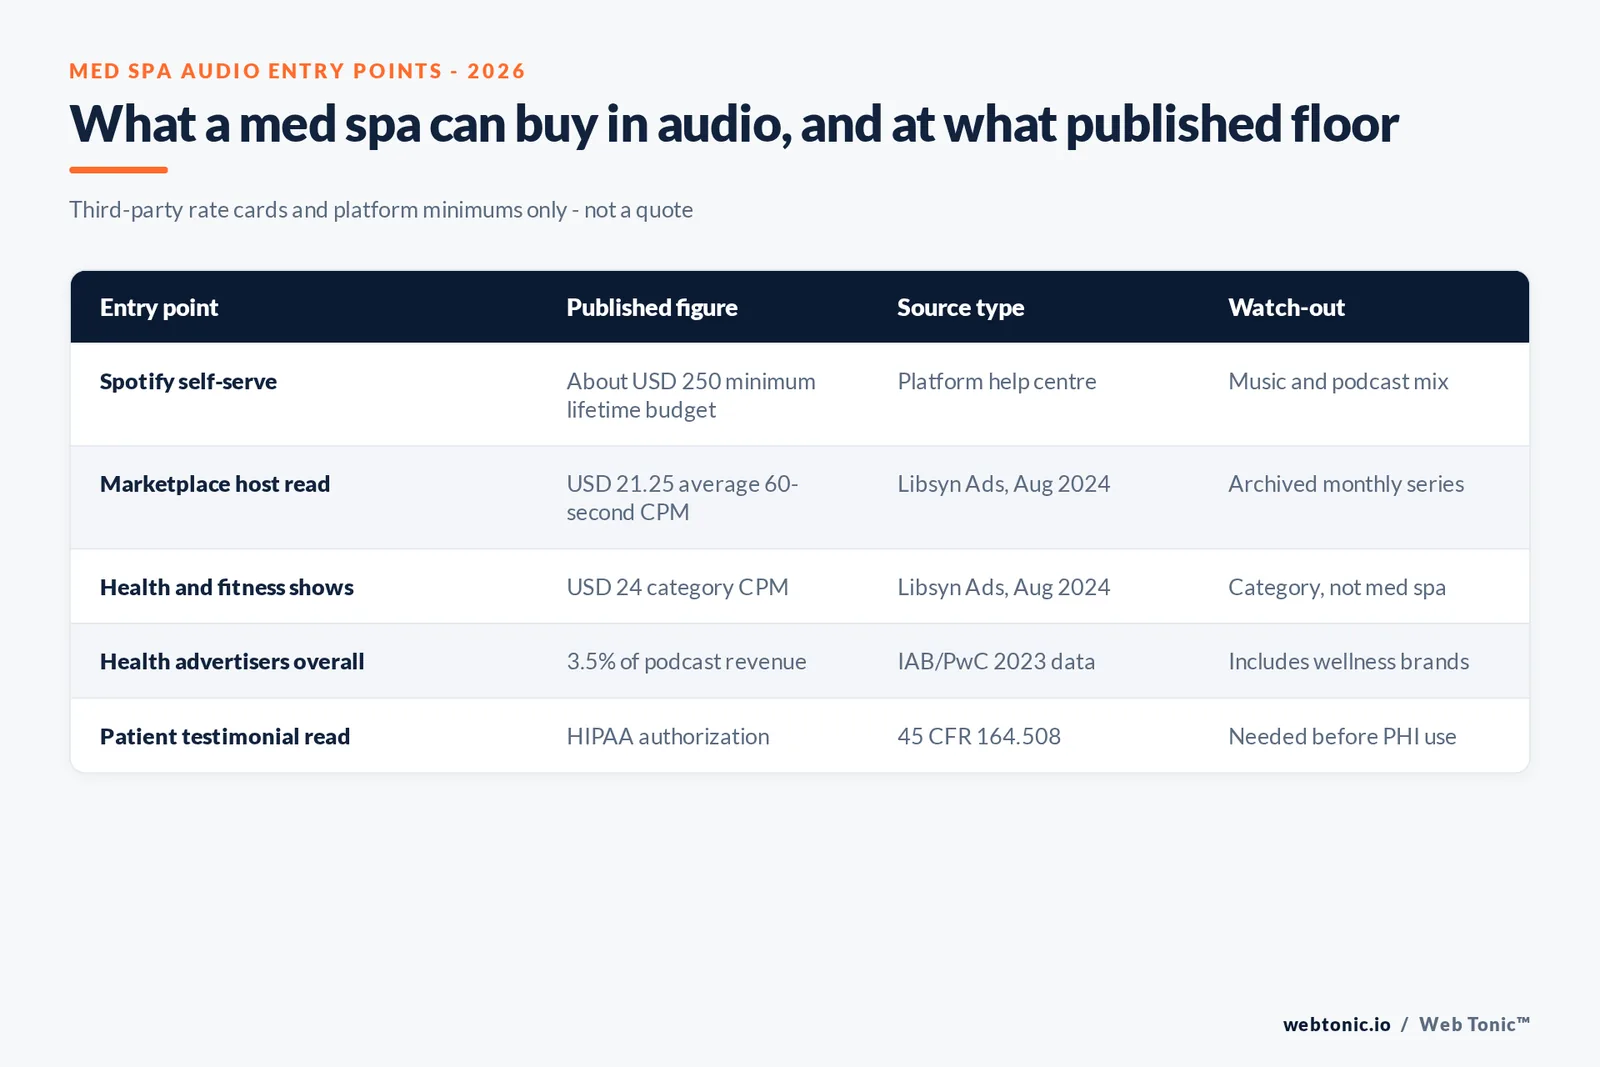Click 'Libsyn Ads, Aug 2024' in Marketplace host read row
Image resolution: width=1600 pixels, height=1067 pixels.
click(x=1004, y=484)
